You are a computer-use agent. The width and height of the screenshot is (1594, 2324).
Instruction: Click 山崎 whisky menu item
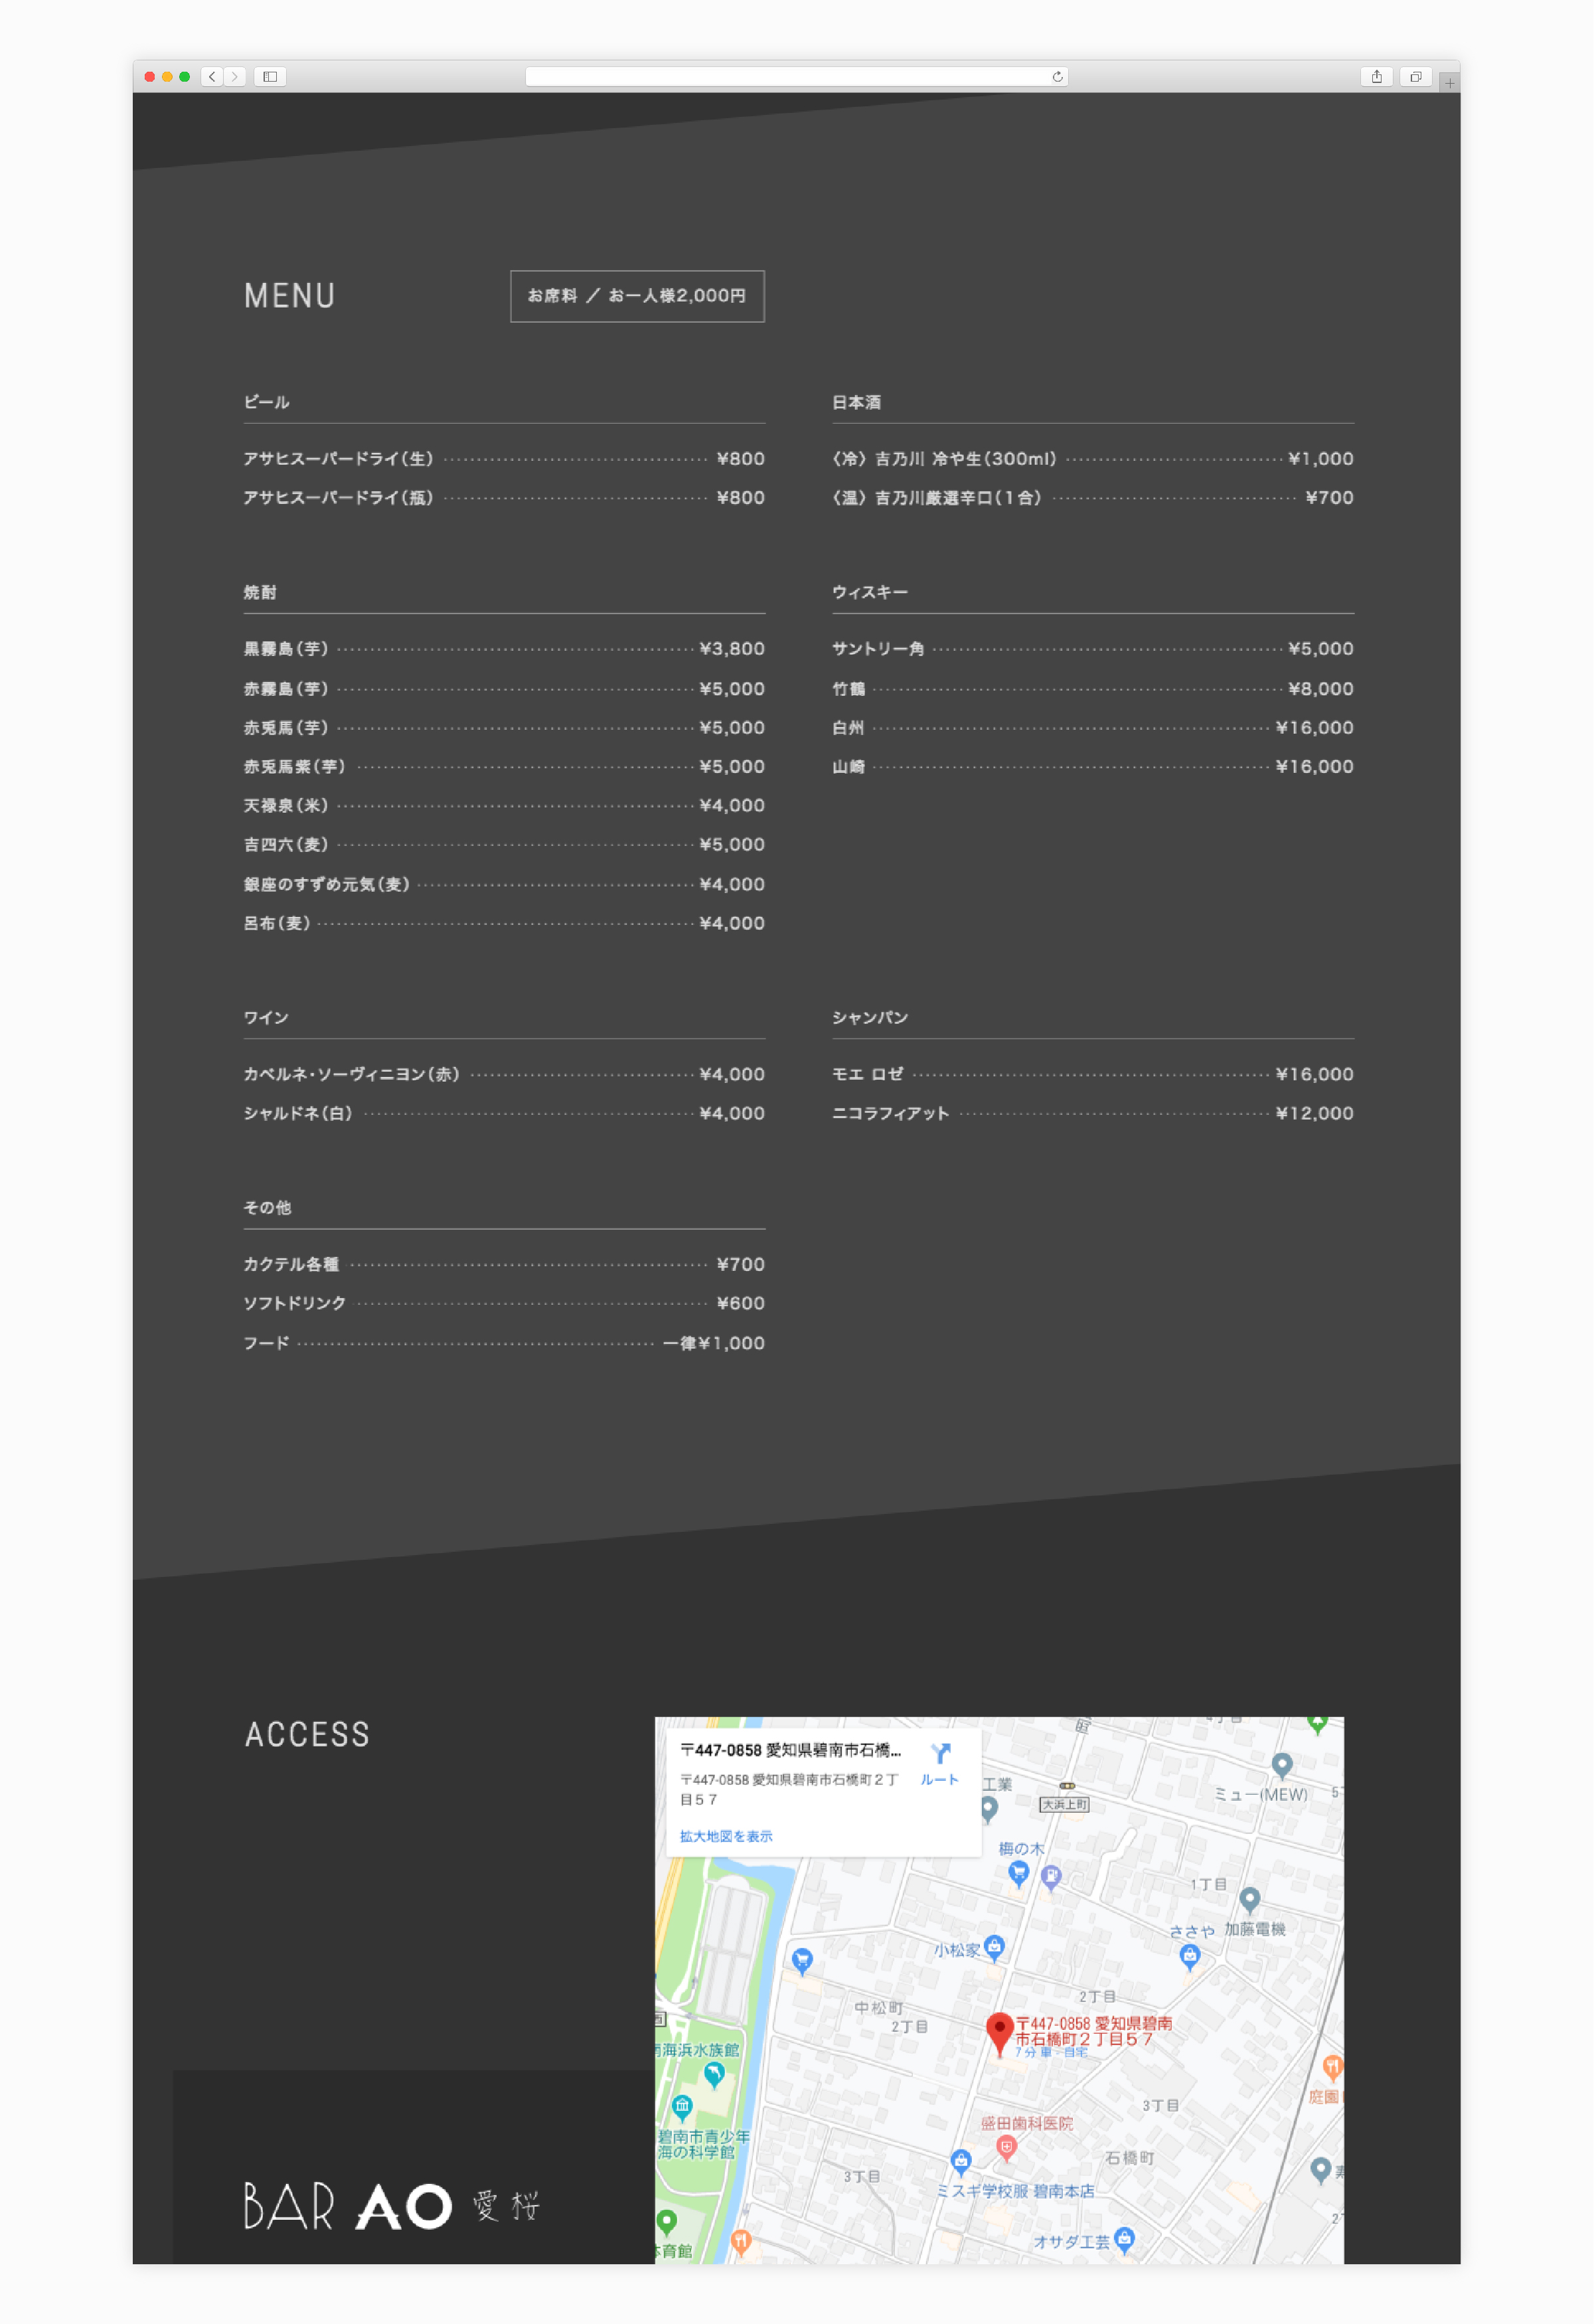click(1093, 767)
